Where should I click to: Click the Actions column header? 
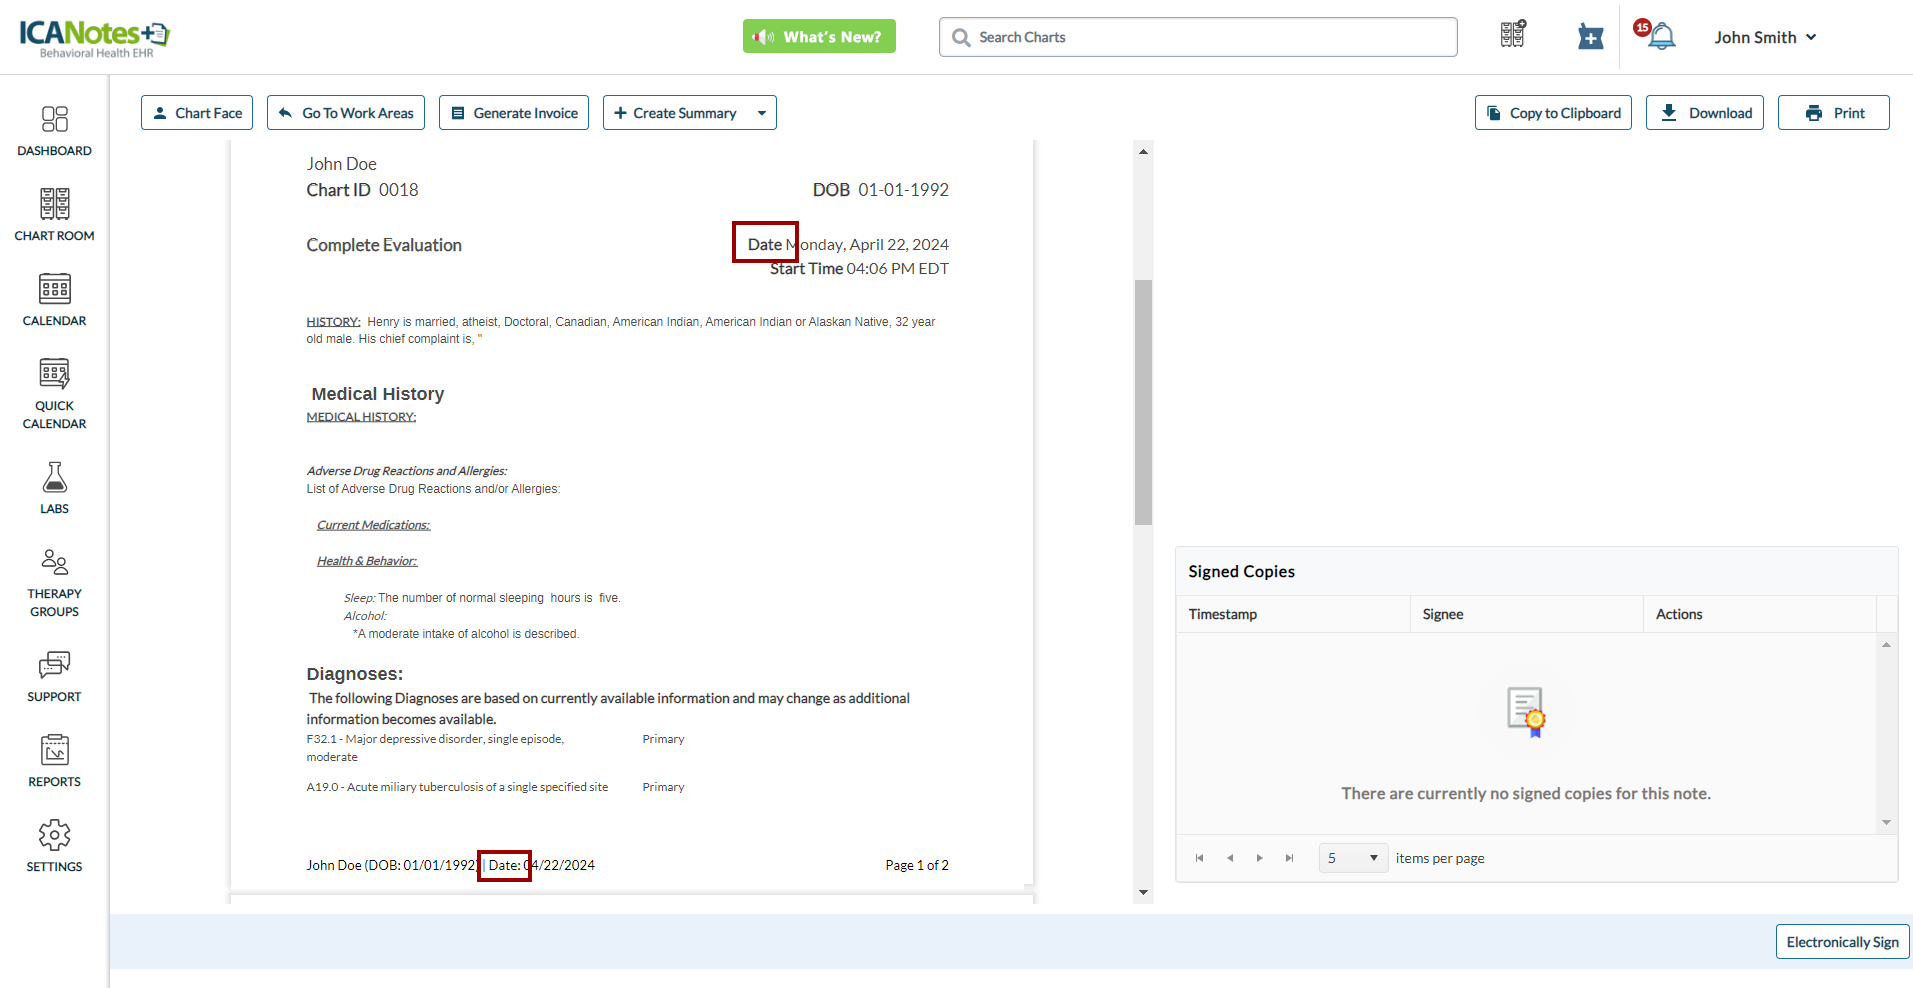[x=1759, y=614]
